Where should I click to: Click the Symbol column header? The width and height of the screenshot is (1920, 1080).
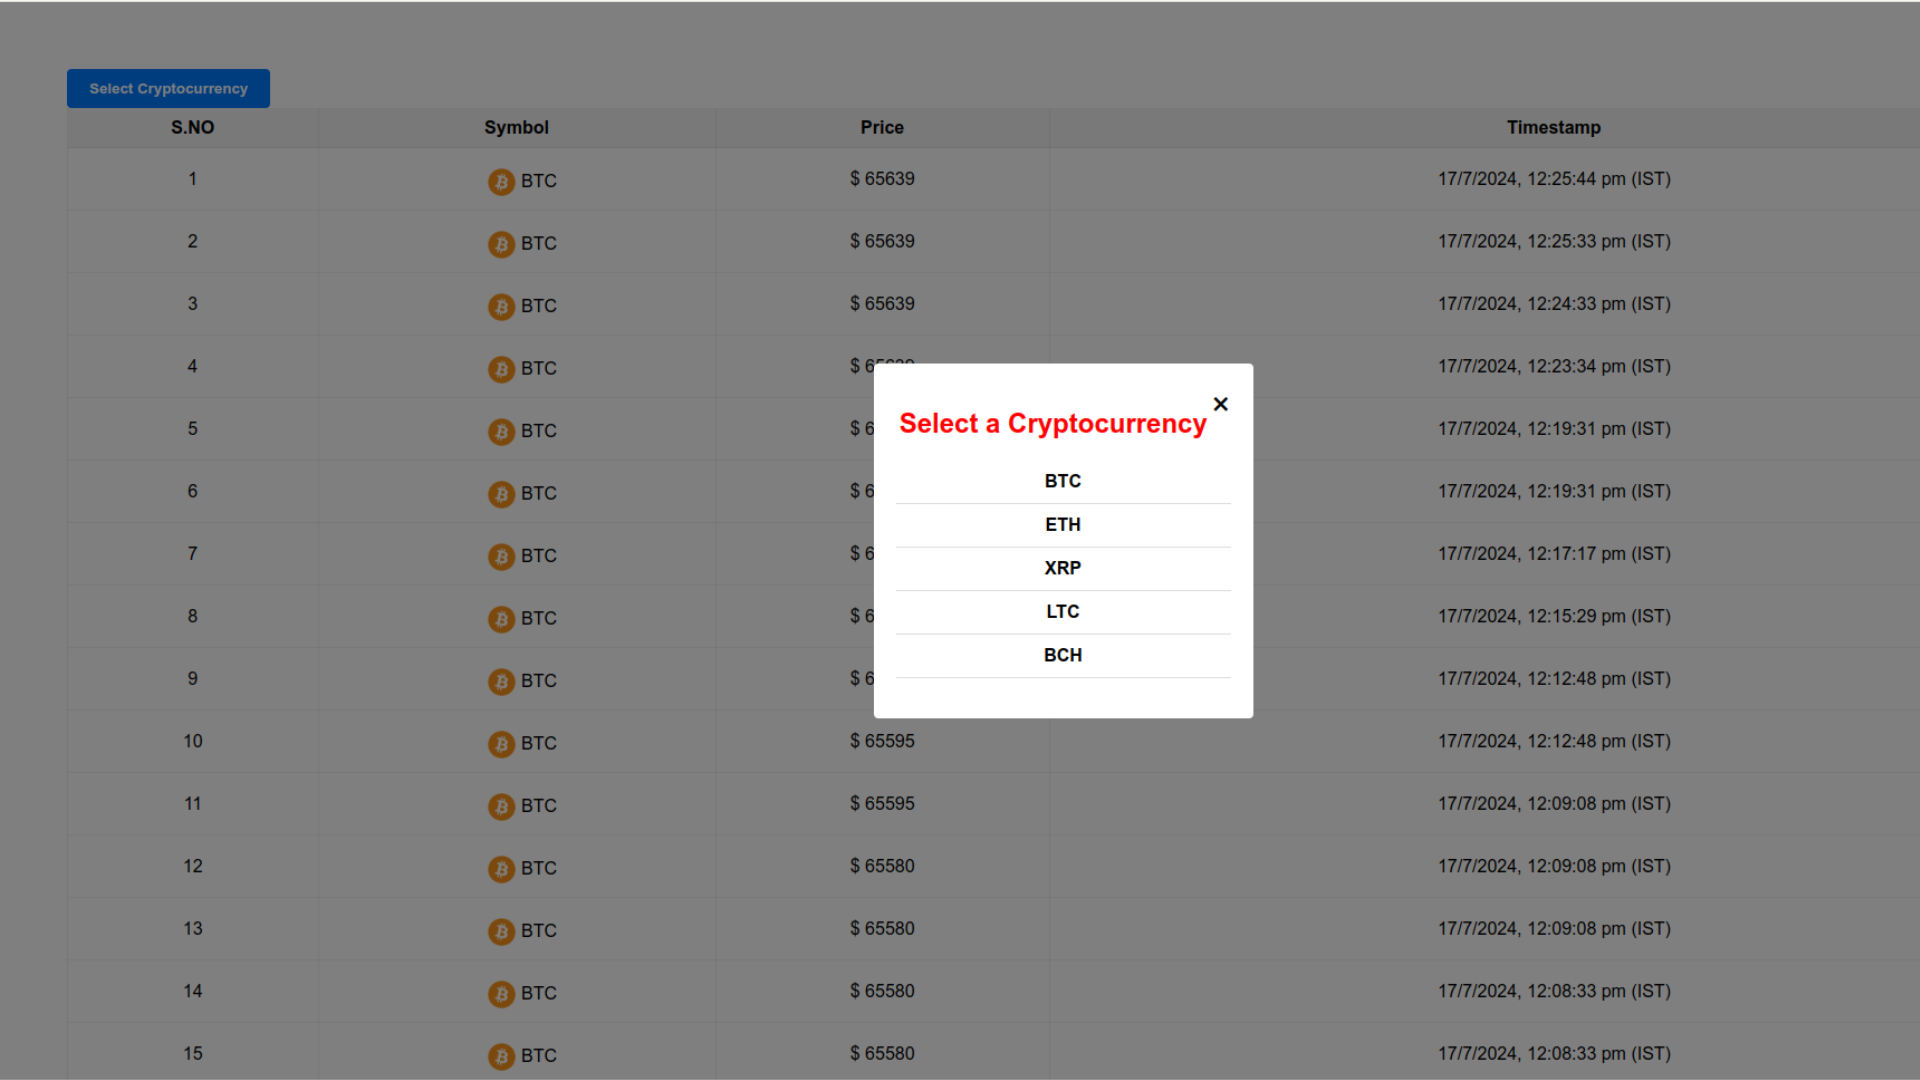click(x=516, y=128)
